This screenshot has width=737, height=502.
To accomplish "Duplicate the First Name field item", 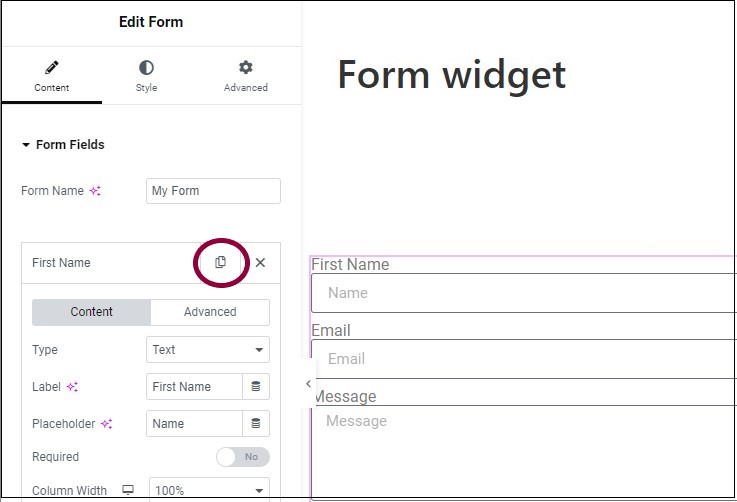I will tap(220, 262).
